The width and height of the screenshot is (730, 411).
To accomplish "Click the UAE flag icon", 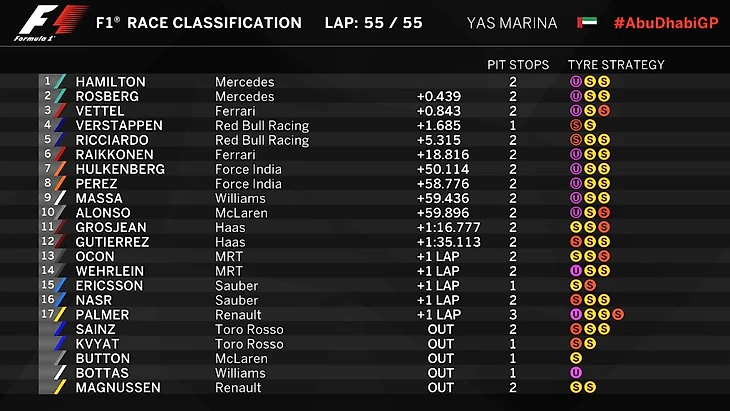I will coord(587,22).
